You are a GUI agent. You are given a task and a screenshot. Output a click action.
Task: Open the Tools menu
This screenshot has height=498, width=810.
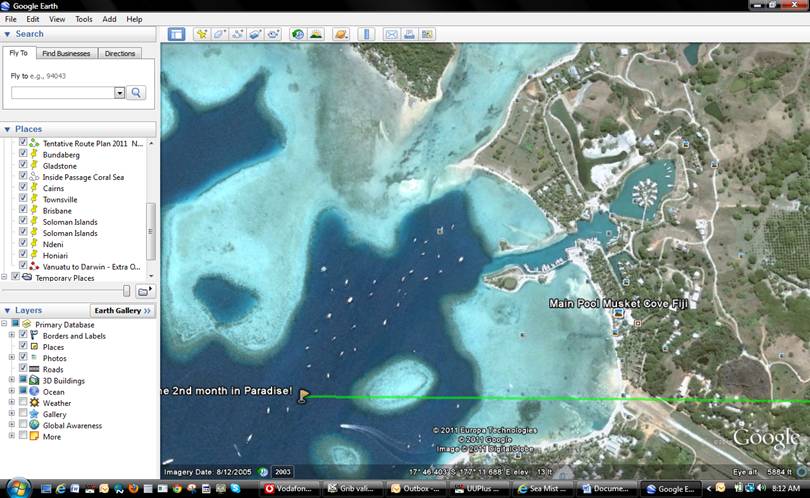coord(84,19)
